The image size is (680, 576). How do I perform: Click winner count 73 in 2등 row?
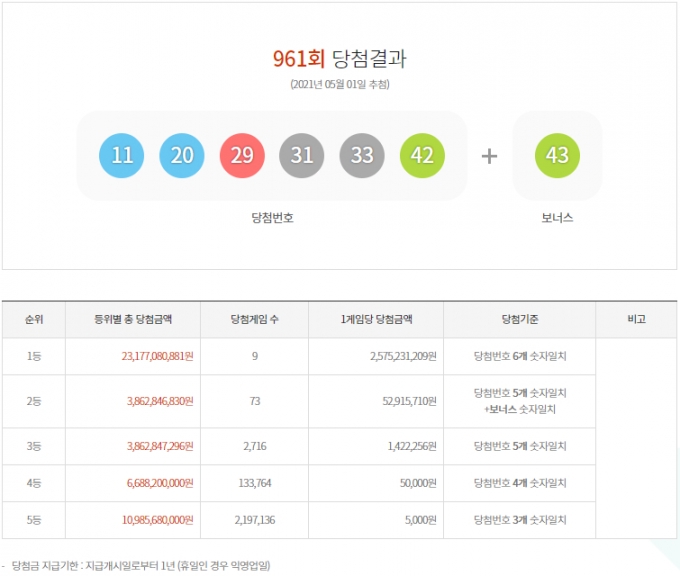(255, 401)
